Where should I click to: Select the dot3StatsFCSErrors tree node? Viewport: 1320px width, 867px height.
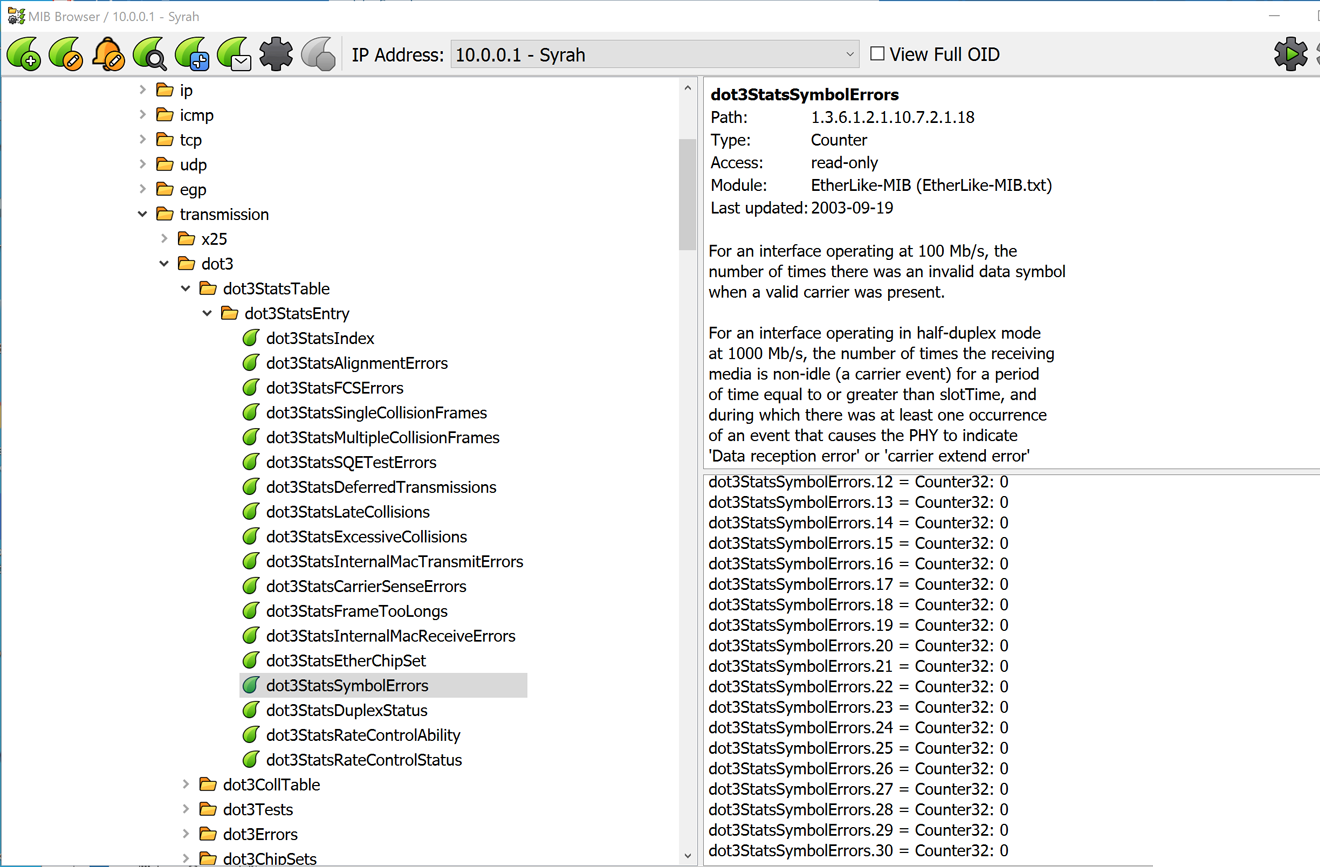[x=334, y=388]
